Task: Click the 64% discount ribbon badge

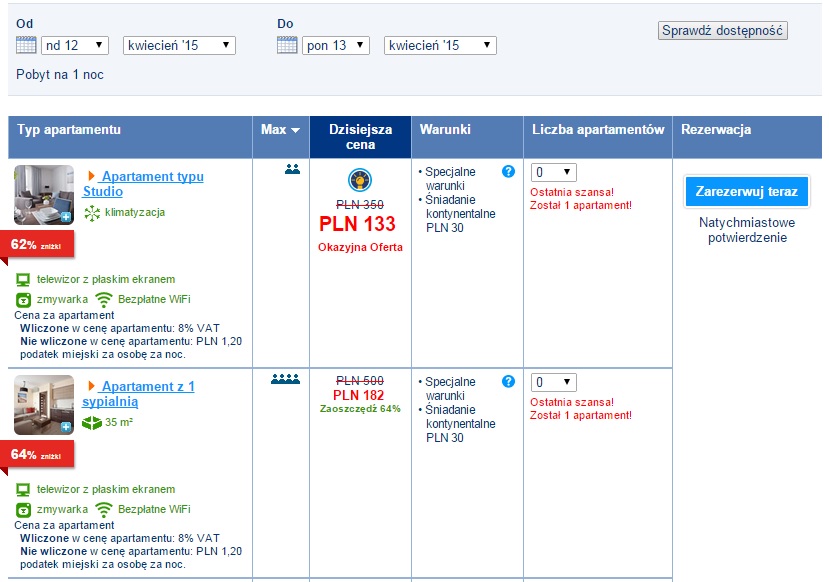Action: tap(36, 455)
